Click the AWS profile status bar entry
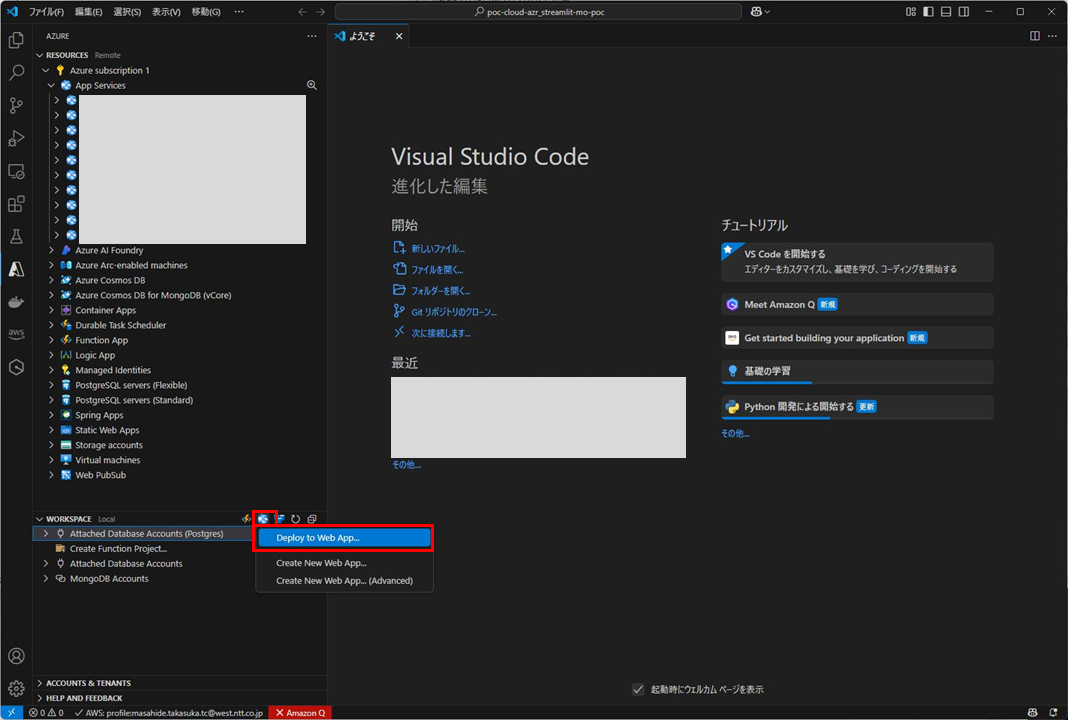This screenshot has width=1068, height=720. pyautogui.click(x=169, y=713)
